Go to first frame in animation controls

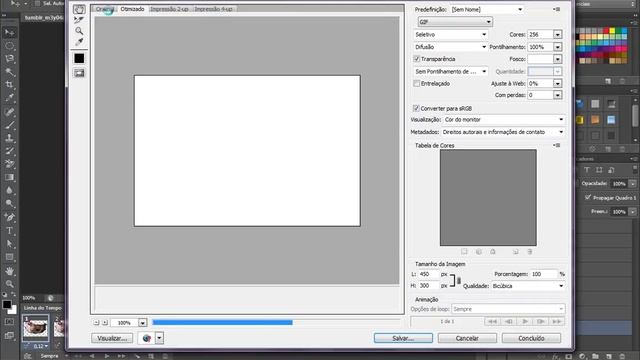coord(493,321)
